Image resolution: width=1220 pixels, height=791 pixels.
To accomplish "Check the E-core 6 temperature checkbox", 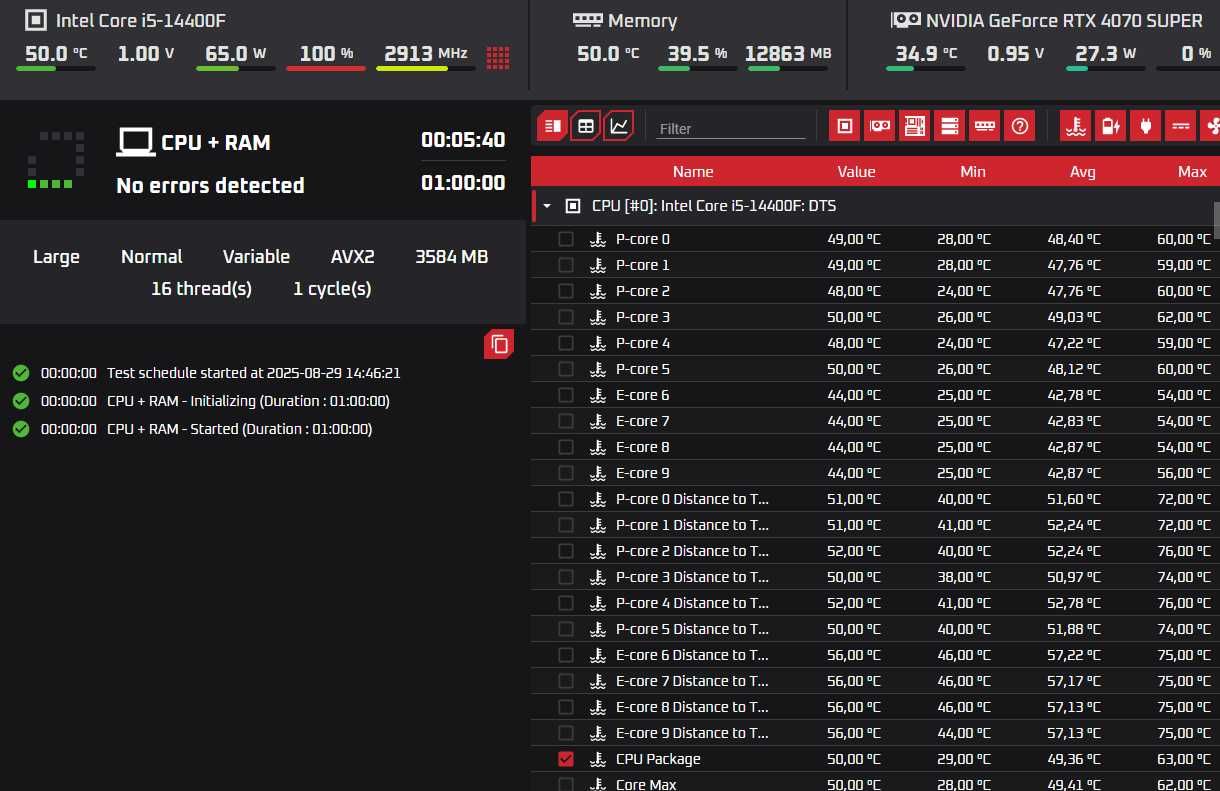I will (566, 395).
